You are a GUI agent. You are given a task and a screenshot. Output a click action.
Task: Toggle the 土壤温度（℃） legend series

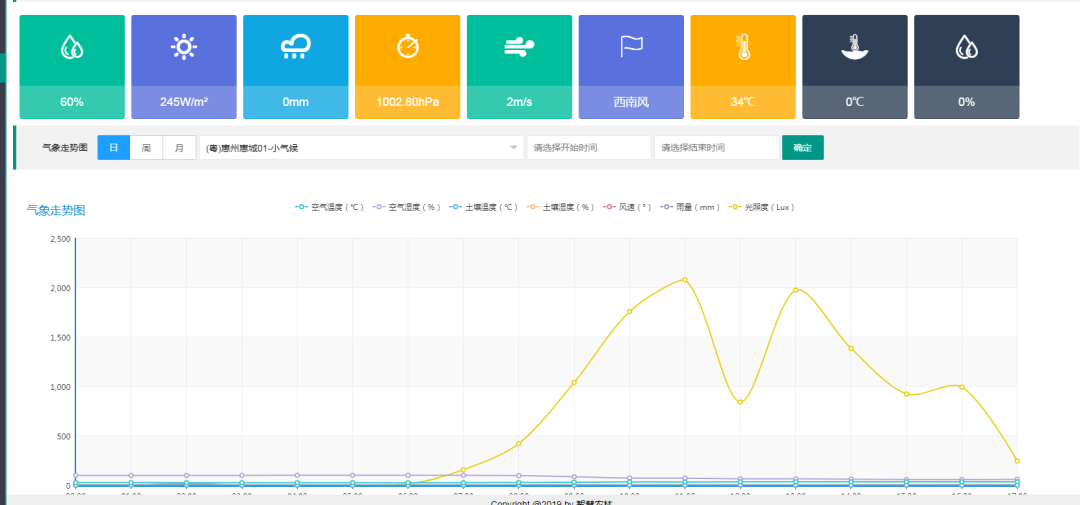click(x=483, y=207)
